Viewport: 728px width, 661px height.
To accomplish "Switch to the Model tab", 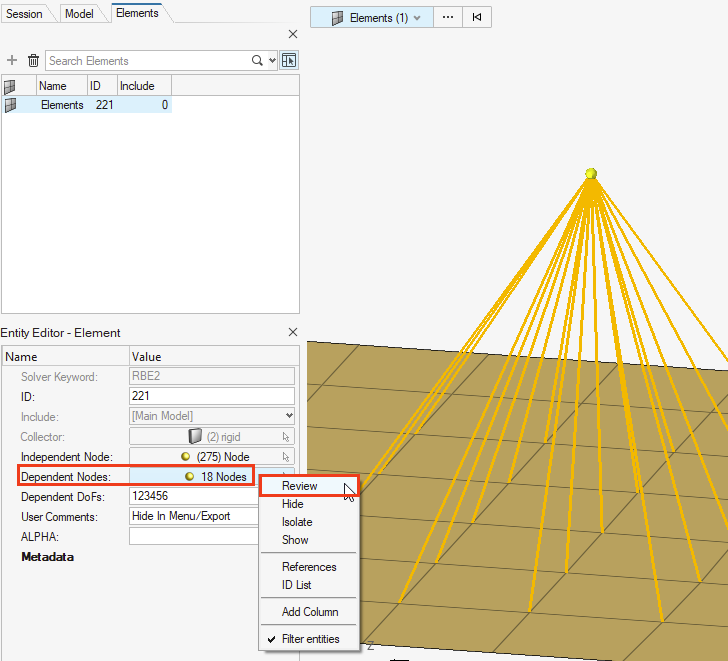I will tap(79, 14).
